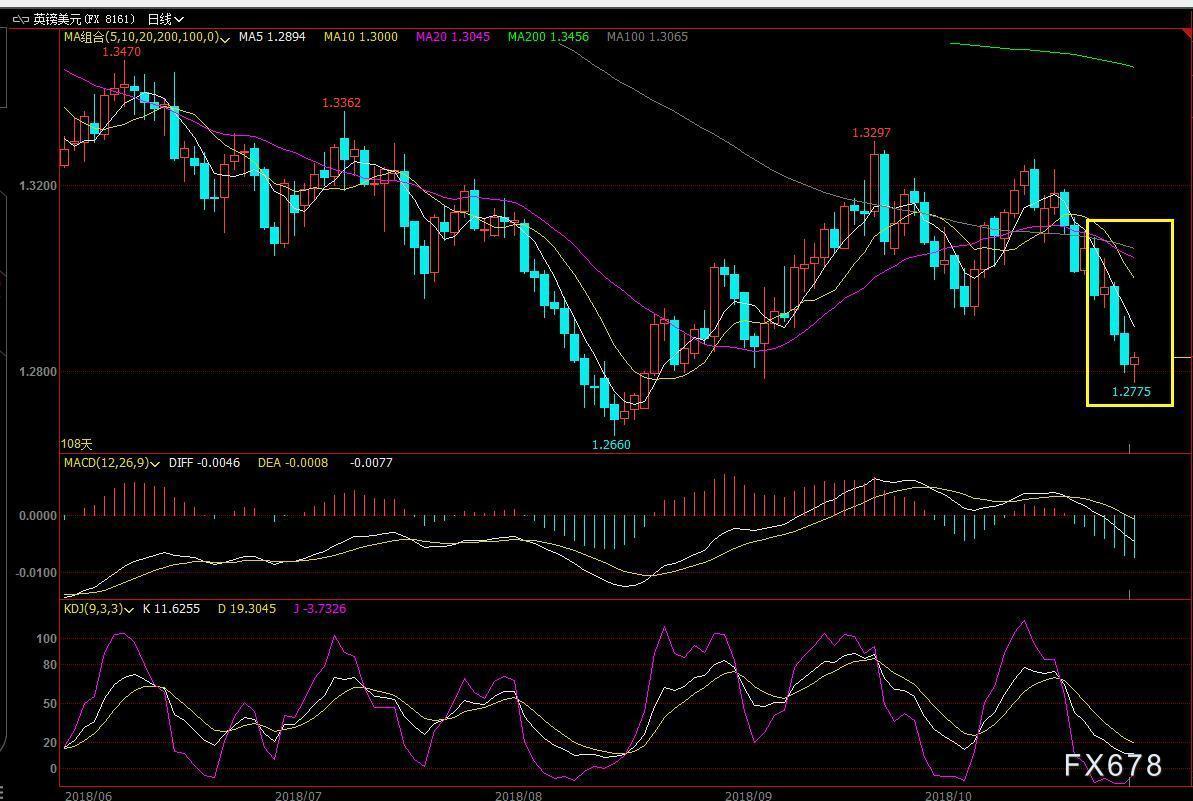Image resolution: width=1193 pixels, height=801 pixels.
Task: Click the magenta MA20 1.3045 legend
Action: click(x=453, y=37)
